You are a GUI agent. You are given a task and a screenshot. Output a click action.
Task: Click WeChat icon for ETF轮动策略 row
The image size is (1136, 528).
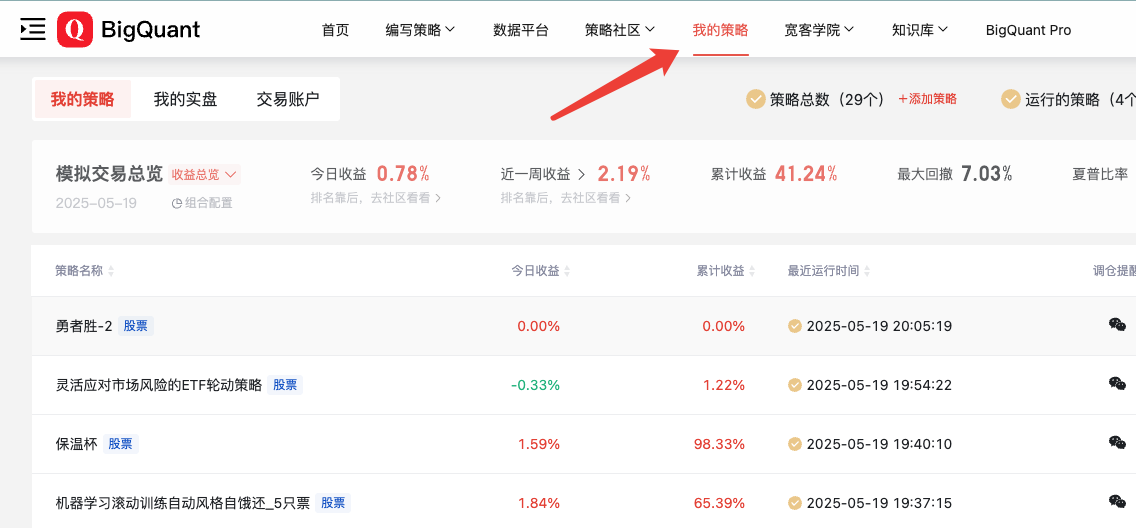(x=1117, y=384)
